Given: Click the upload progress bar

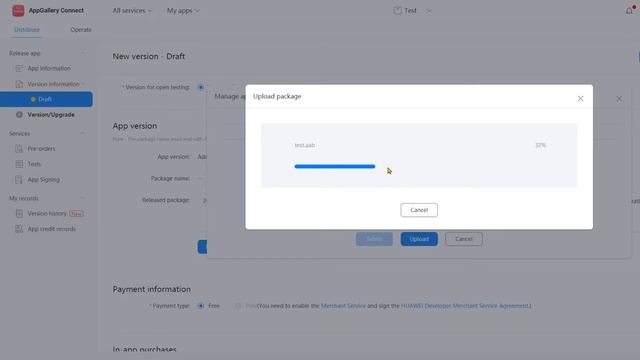Looking at the screenshot, I should (335, 167).
